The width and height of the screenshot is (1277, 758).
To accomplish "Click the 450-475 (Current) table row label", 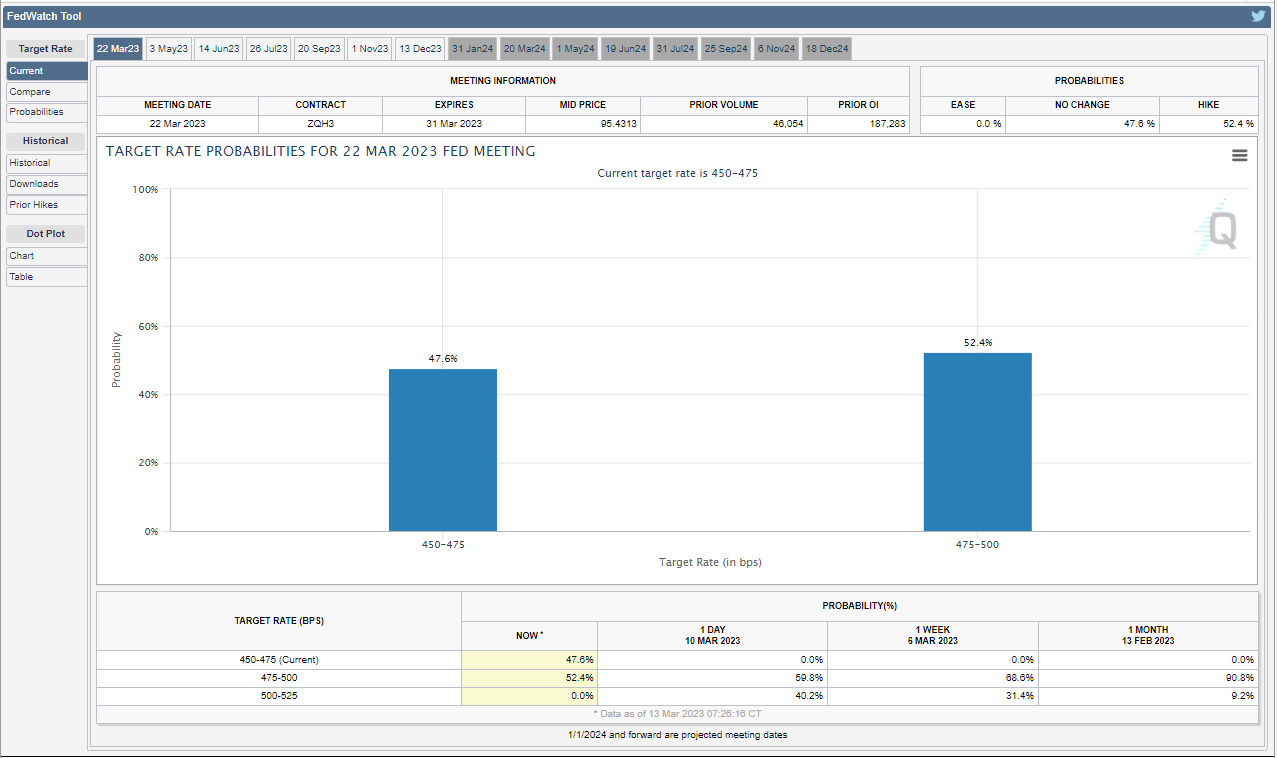I will 279,660.
